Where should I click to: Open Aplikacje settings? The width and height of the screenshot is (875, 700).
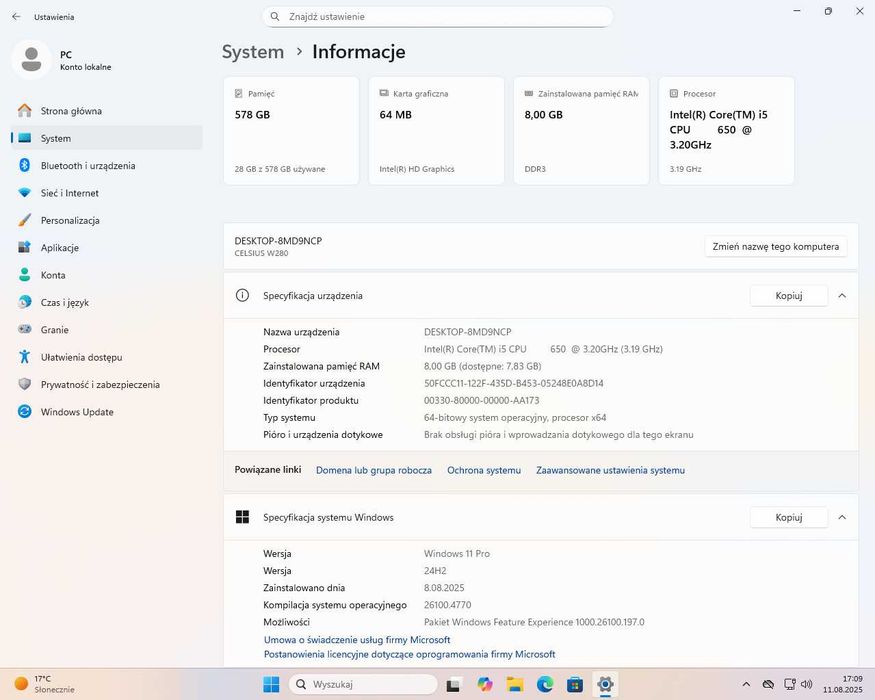[107, 248]
